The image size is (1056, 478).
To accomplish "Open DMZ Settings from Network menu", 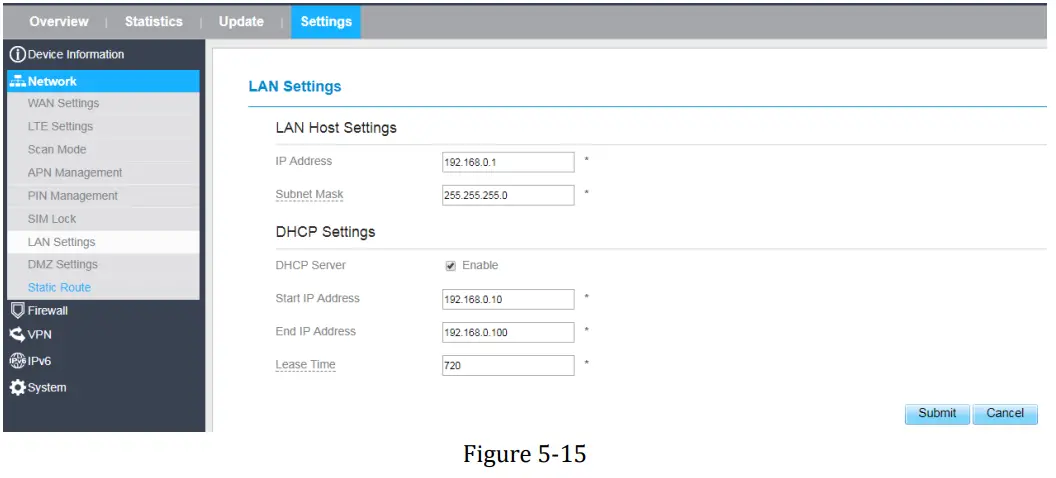I will click(x=63, y=264).
